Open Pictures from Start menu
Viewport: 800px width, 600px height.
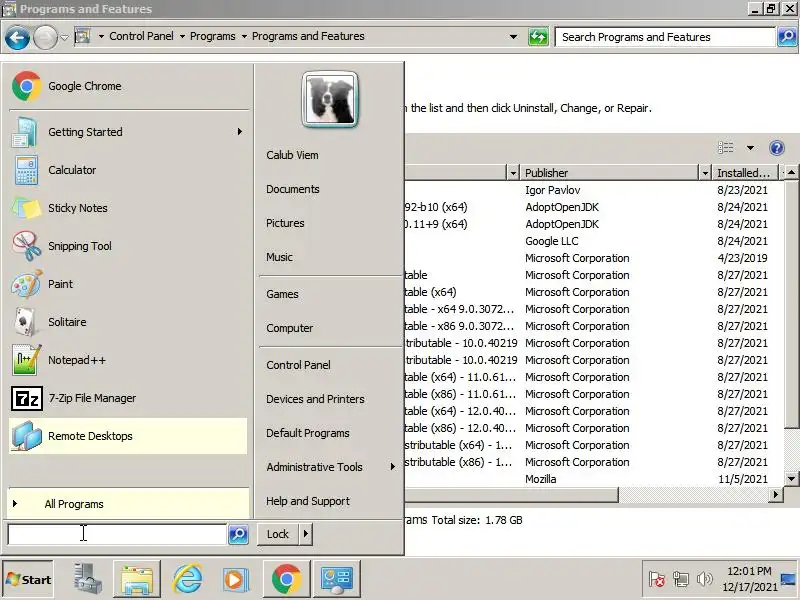tap(285, 223)
